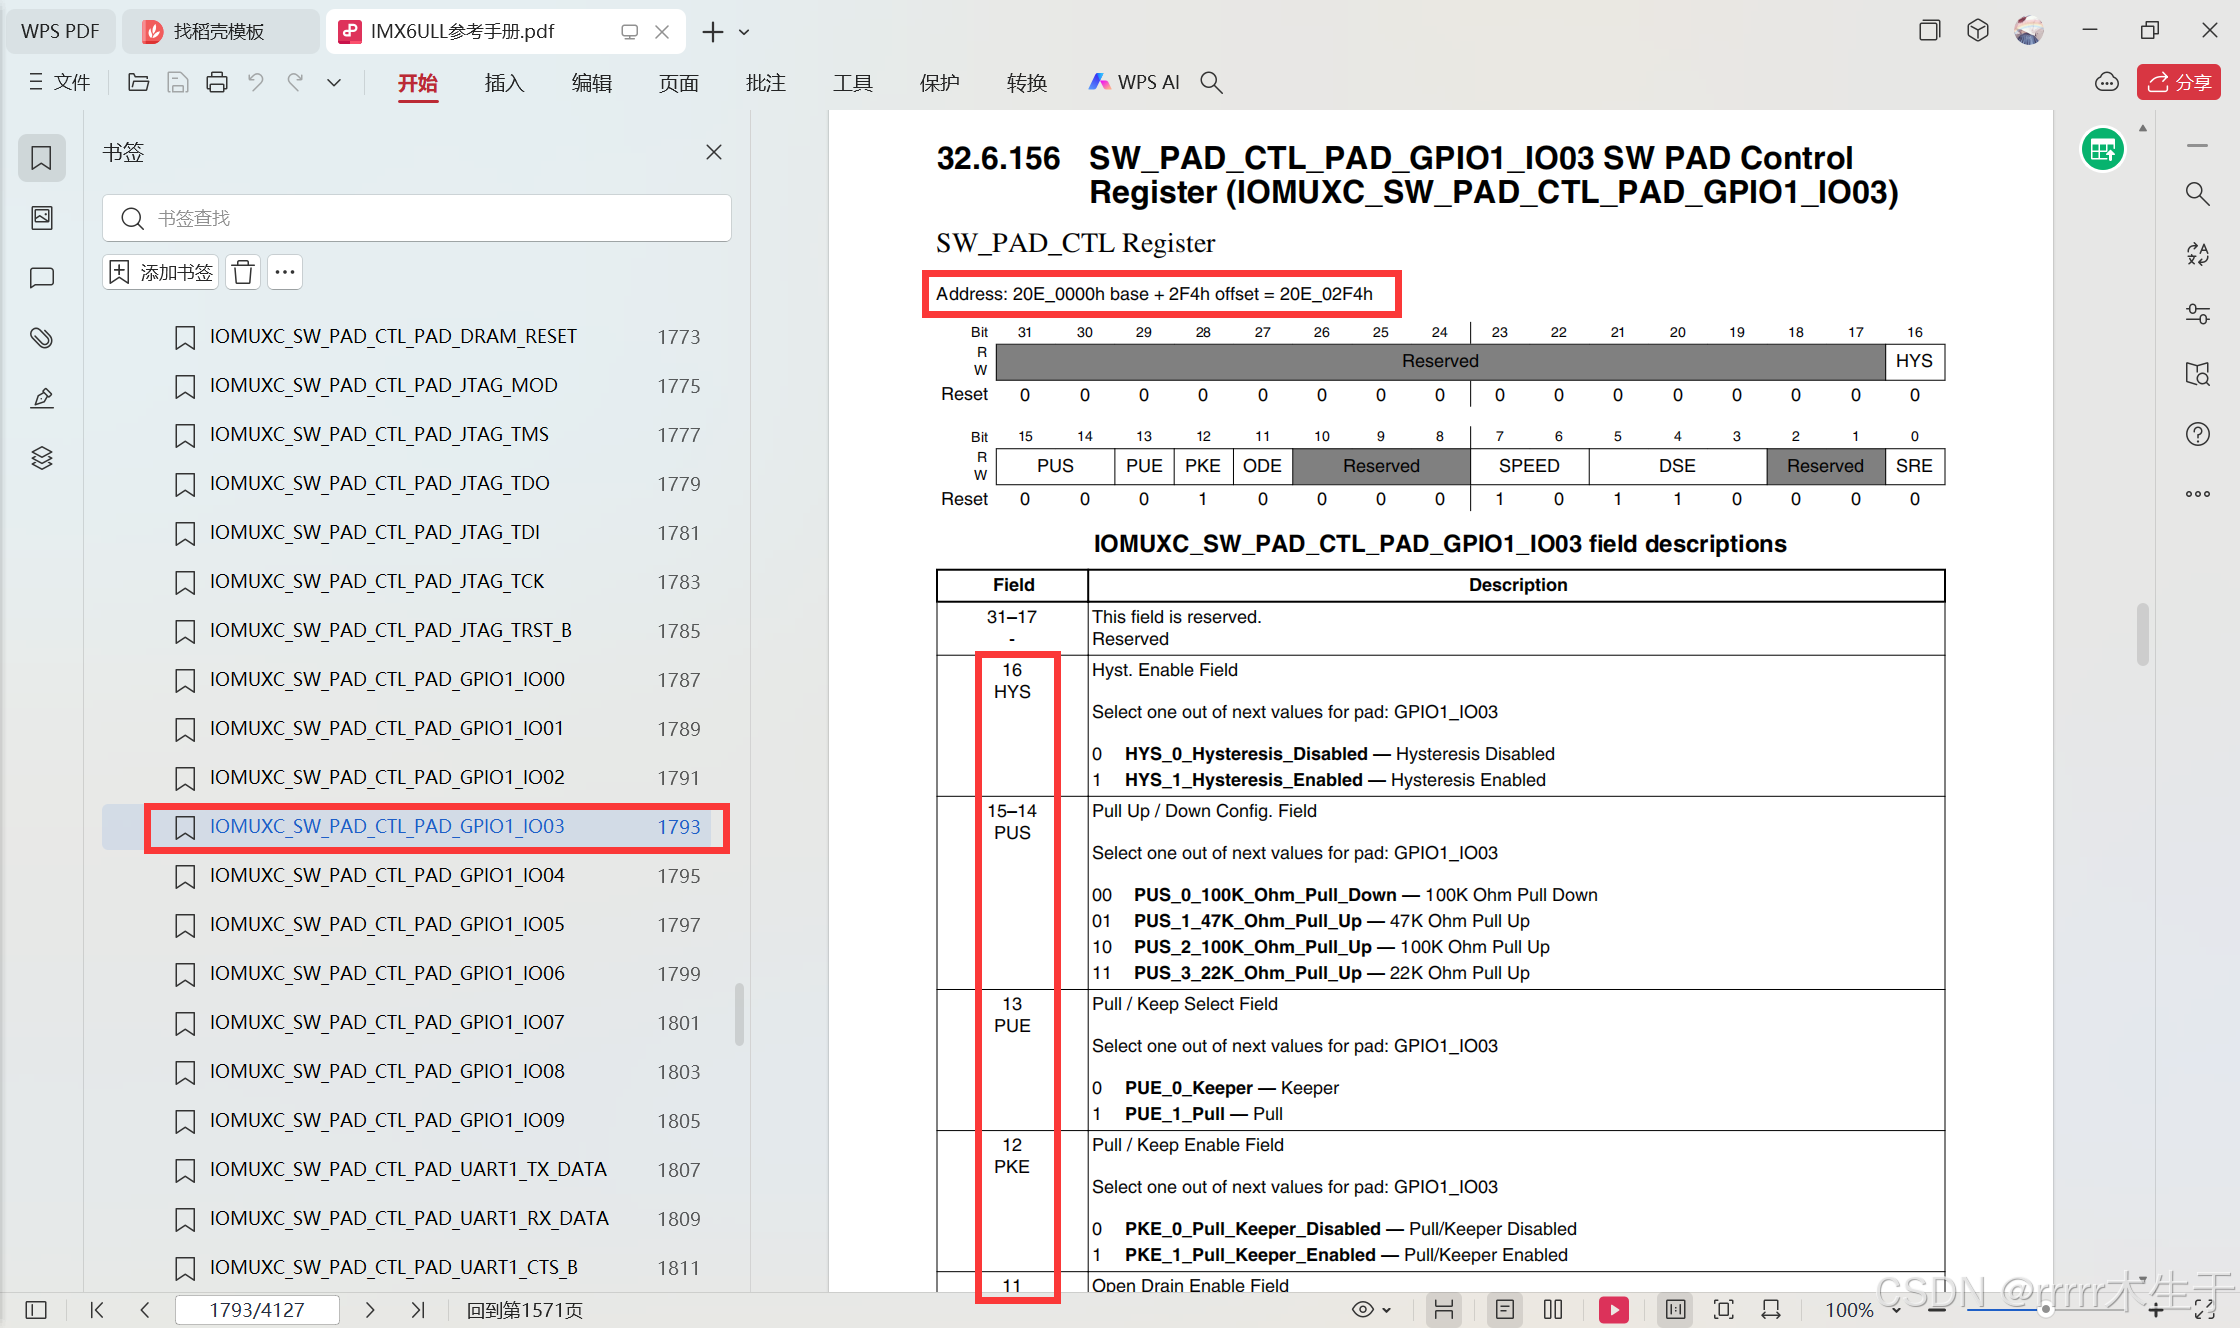Image resolution: width=2240 pixels, height=1328 pixels.
Task: Click the red 分享 share button
Action: [x=2178, y=83]
